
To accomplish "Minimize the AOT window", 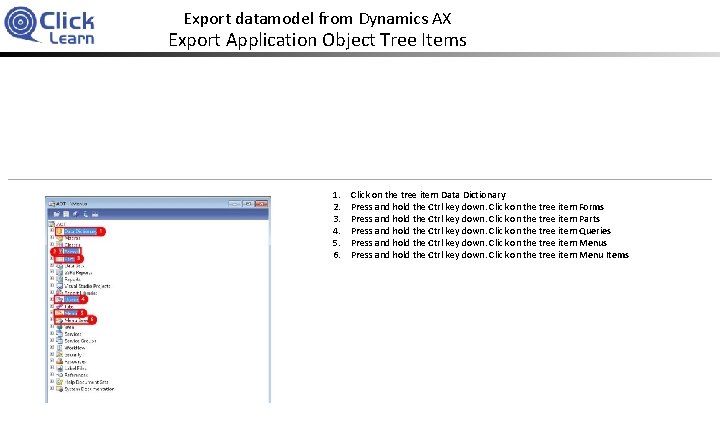I will click(x=234, y=203).
